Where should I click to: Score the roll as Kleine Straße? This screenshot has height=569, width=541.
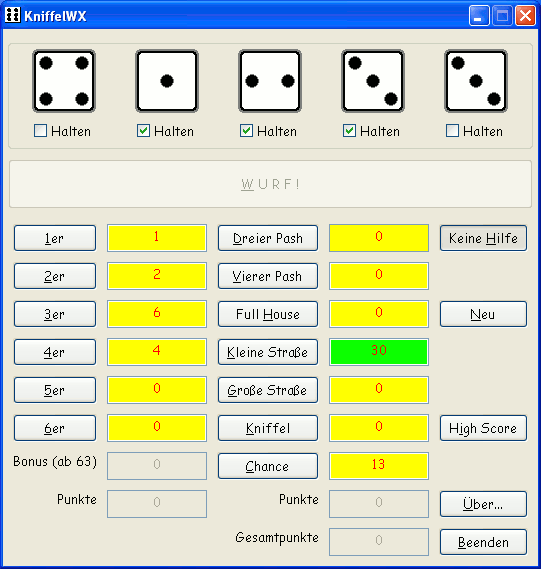268,352
